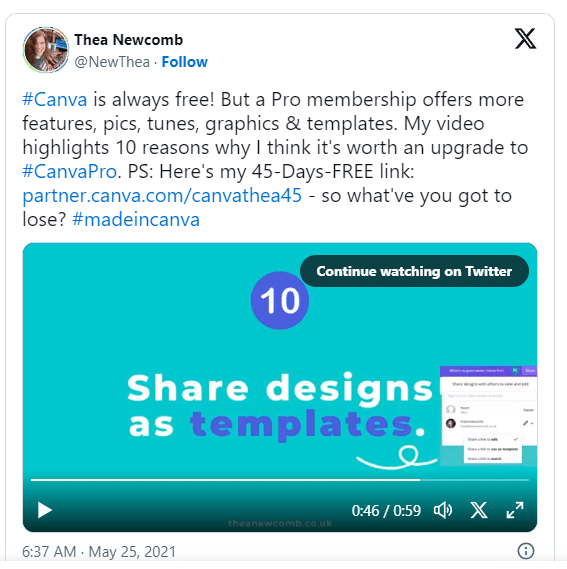Seek on the video progress bar

(280, 480)
